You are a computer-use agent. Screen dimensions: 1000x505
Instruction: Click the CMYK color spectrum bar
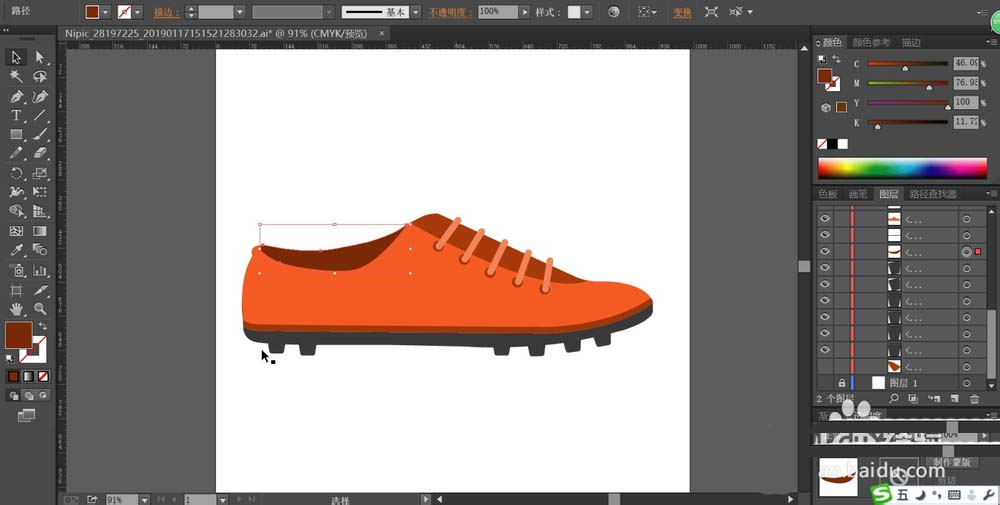[x=902, y=167]
